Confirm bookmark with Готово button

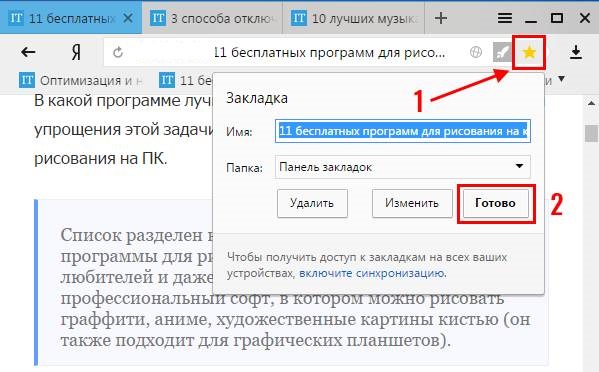click(x=495, y=203)
